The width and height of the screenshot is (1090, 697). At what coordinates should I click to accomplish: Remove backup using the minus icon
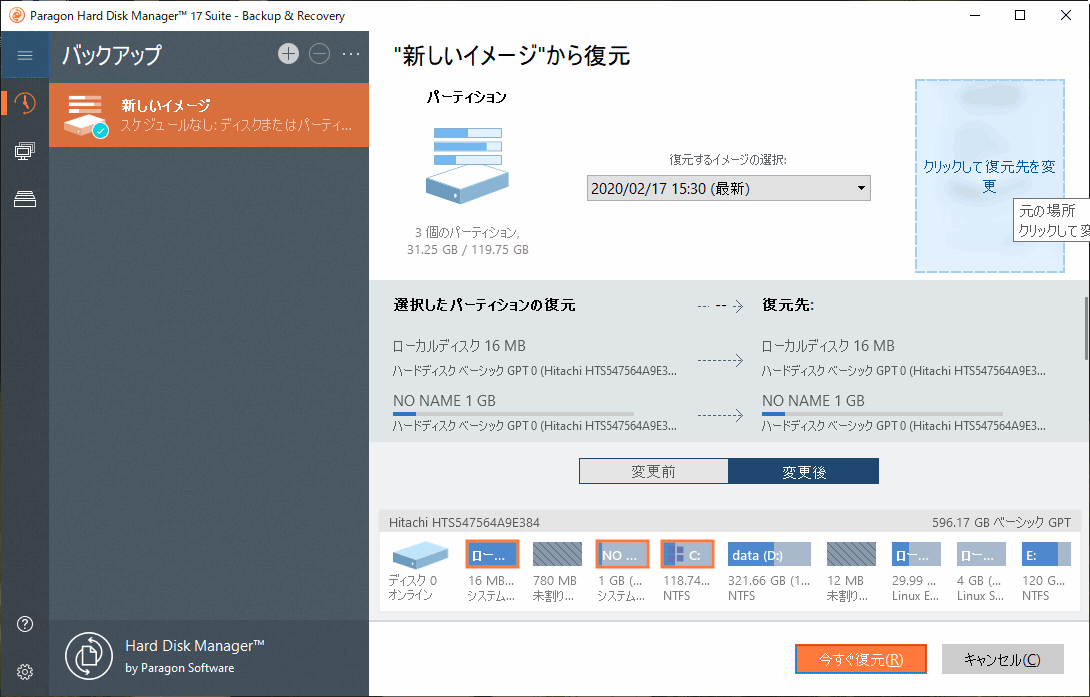pyautogui.click(x=320, y=54)
